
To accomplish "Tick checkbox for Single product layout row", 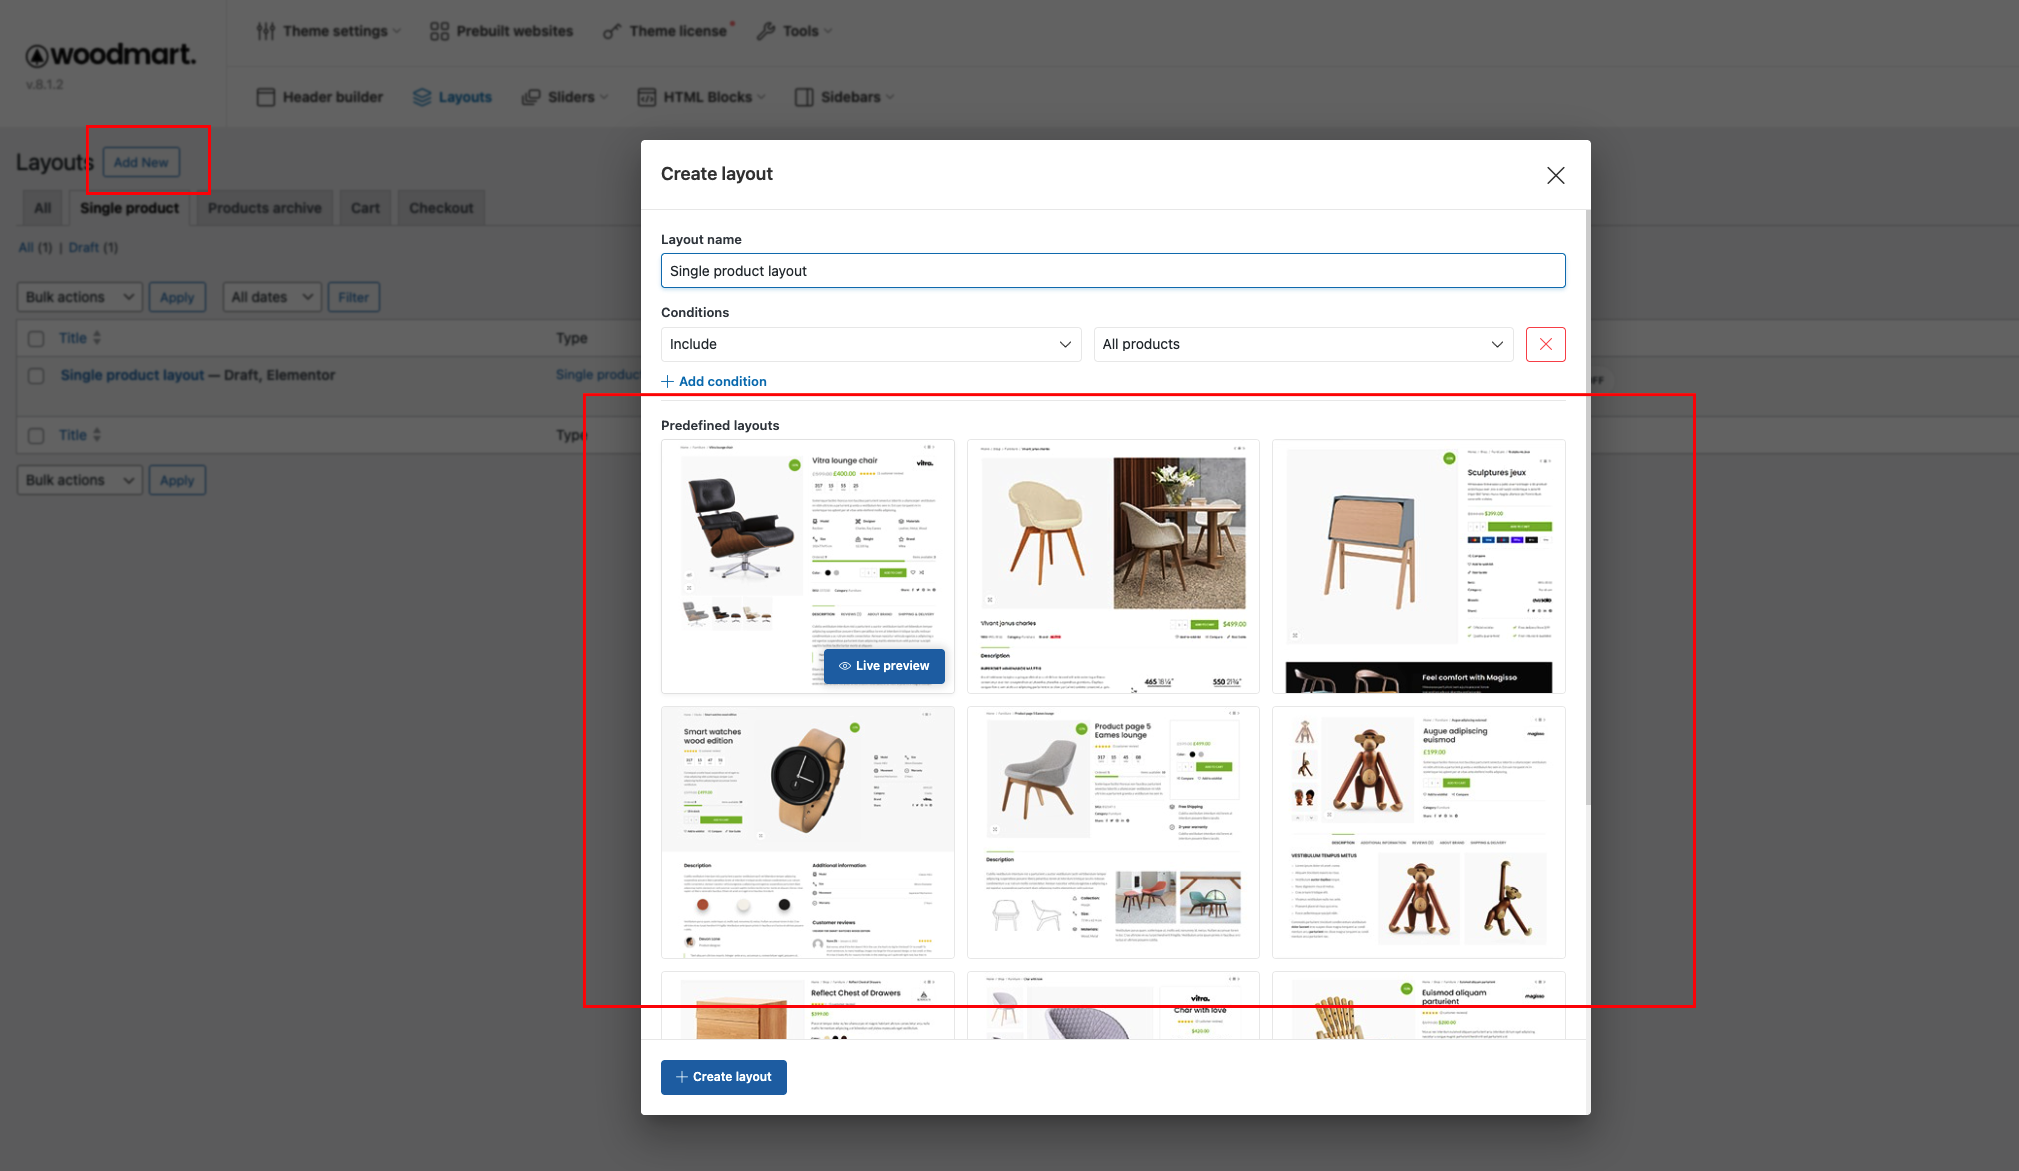I will [36, 376].
